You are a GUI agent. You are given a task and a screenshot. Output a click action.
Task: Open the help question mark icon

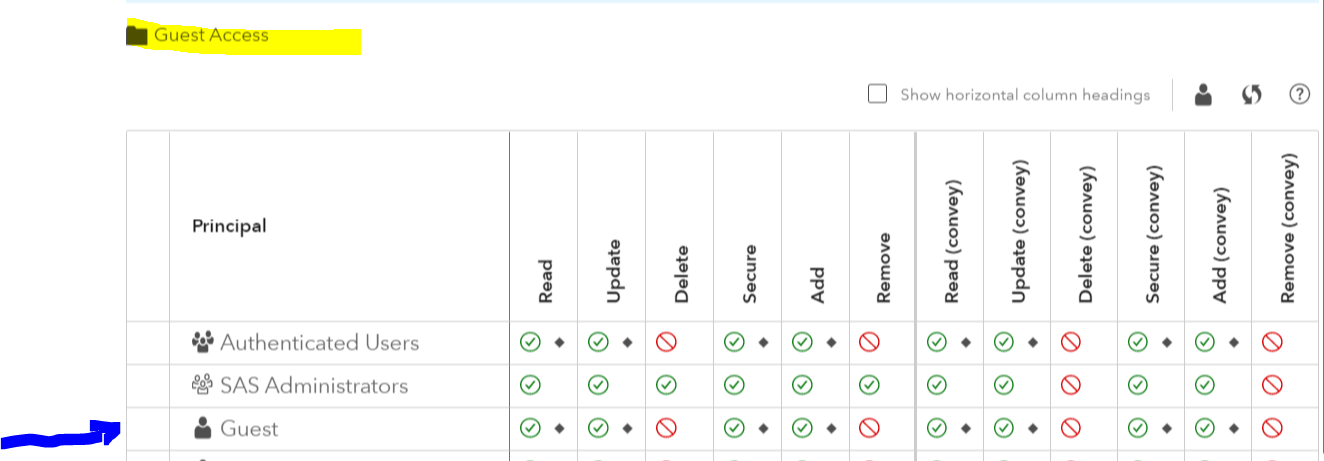(x=1299, y=95)
